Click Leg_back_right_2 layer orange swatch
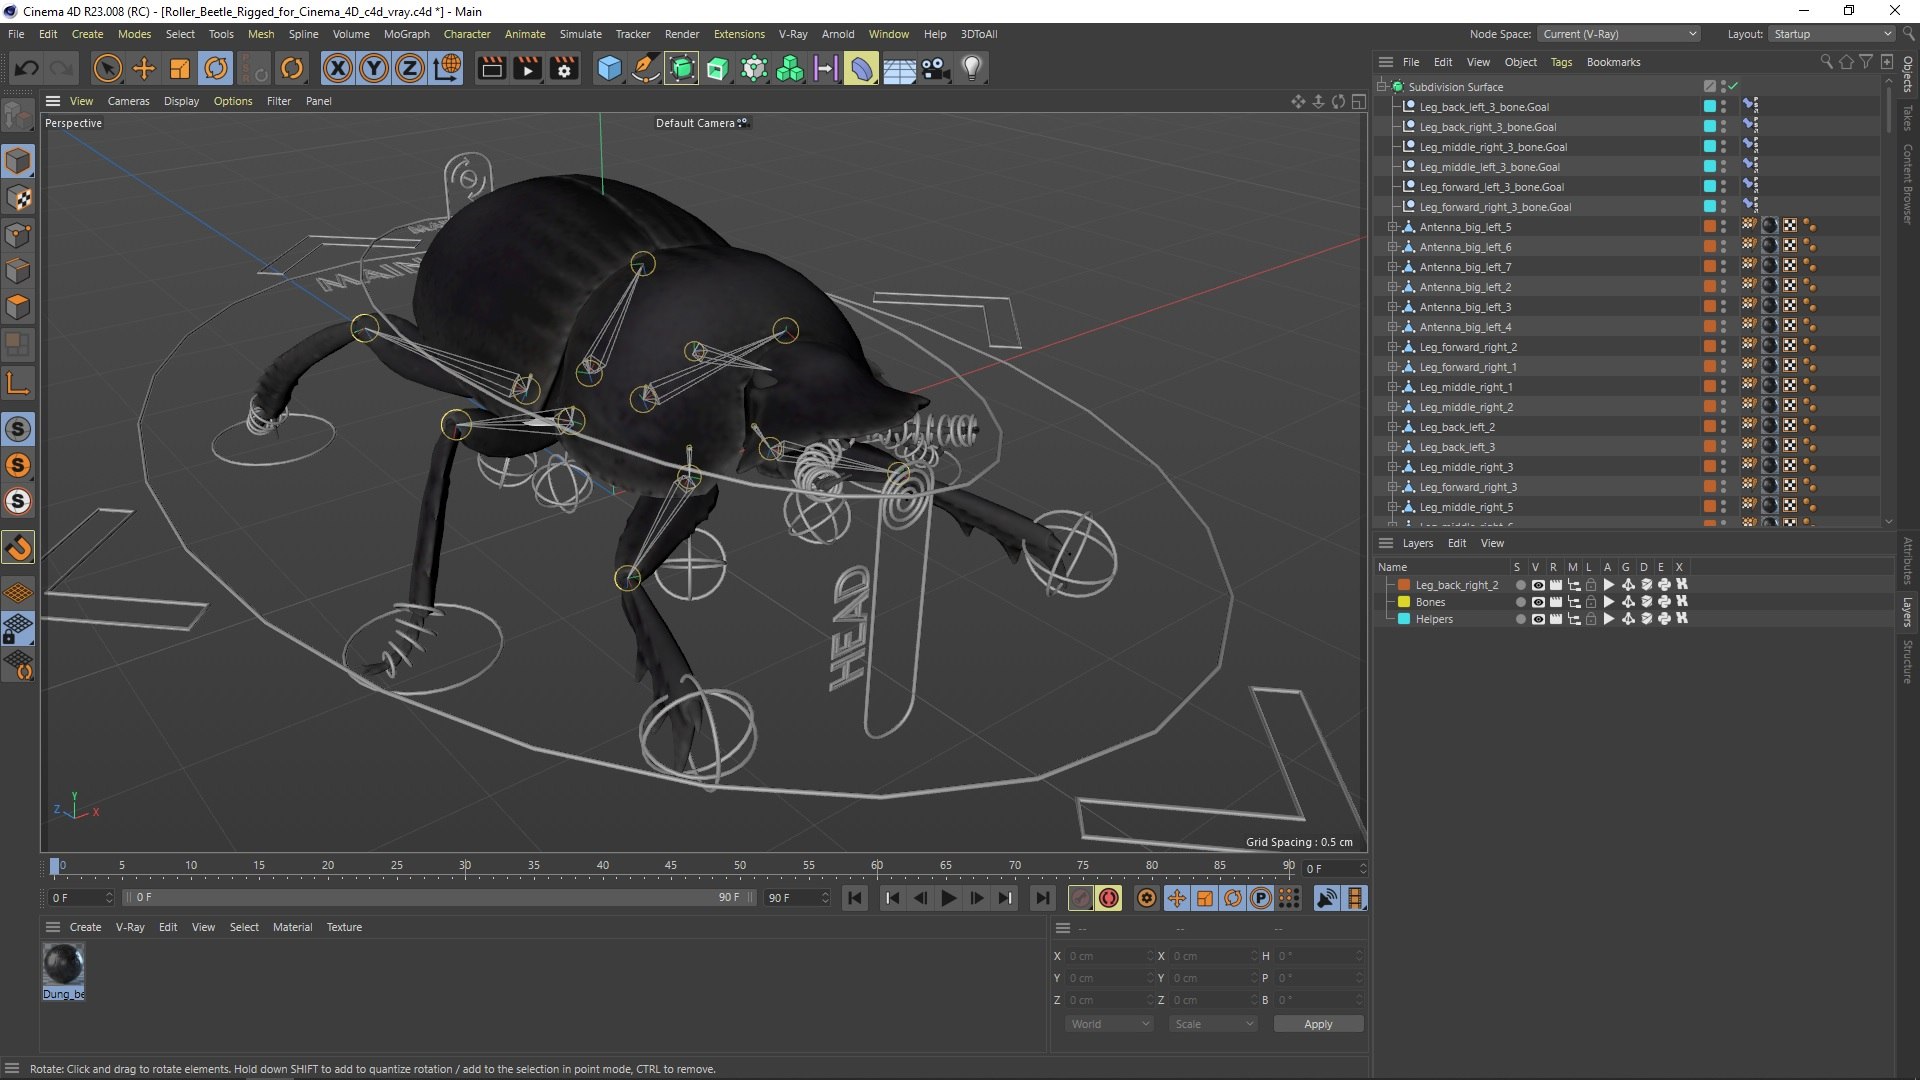Screen dimensions: 1920x1080 1404,585
